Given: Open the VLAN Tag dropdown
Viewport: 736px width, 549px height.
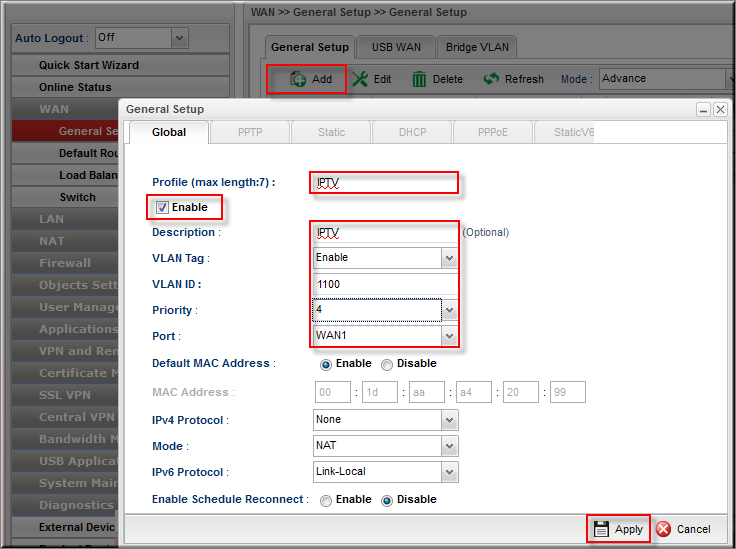Looking at the screenshot, I should (x=448, y=258).
